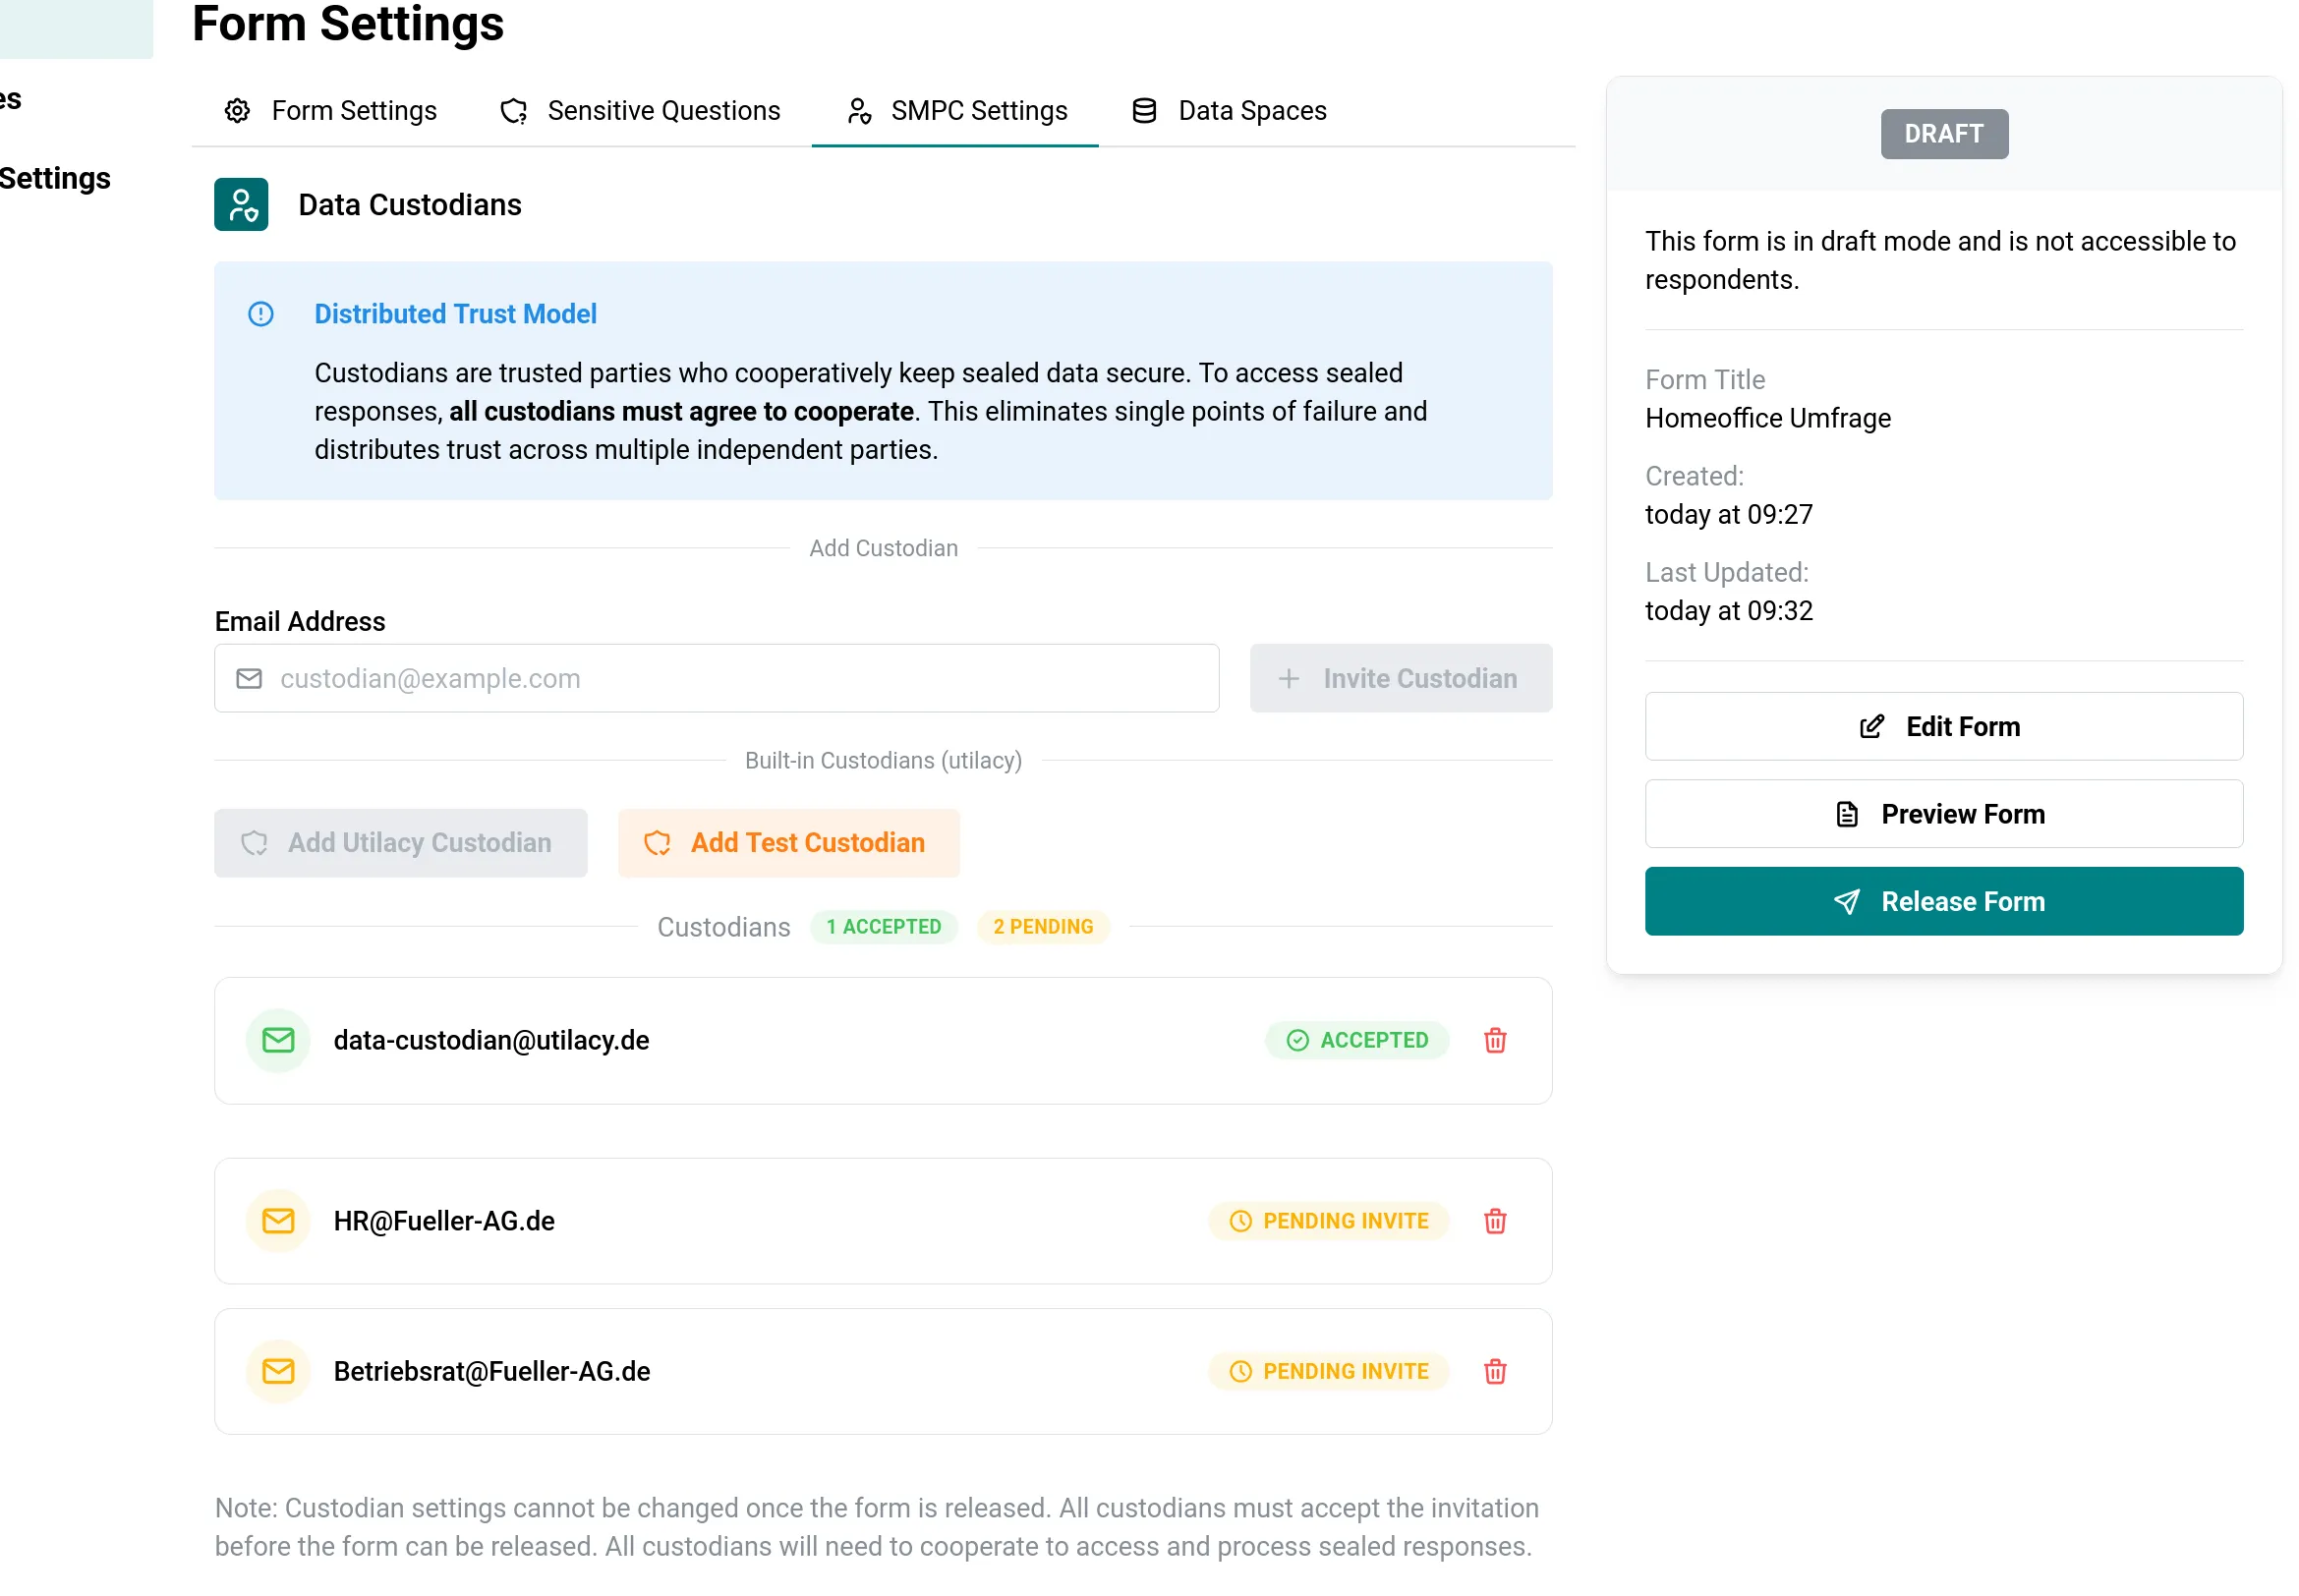Delete data-custodian@utilacy.de custodian via trash icon
Viewport: 2299px width, 1596px height.
(1494, 1040)
